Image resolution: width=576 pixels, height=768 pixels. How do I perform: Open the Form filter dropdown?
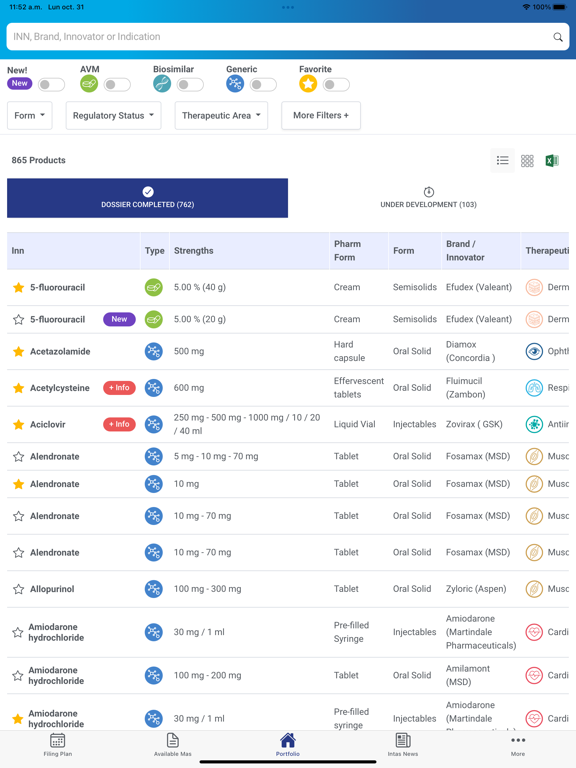[29, 116]
